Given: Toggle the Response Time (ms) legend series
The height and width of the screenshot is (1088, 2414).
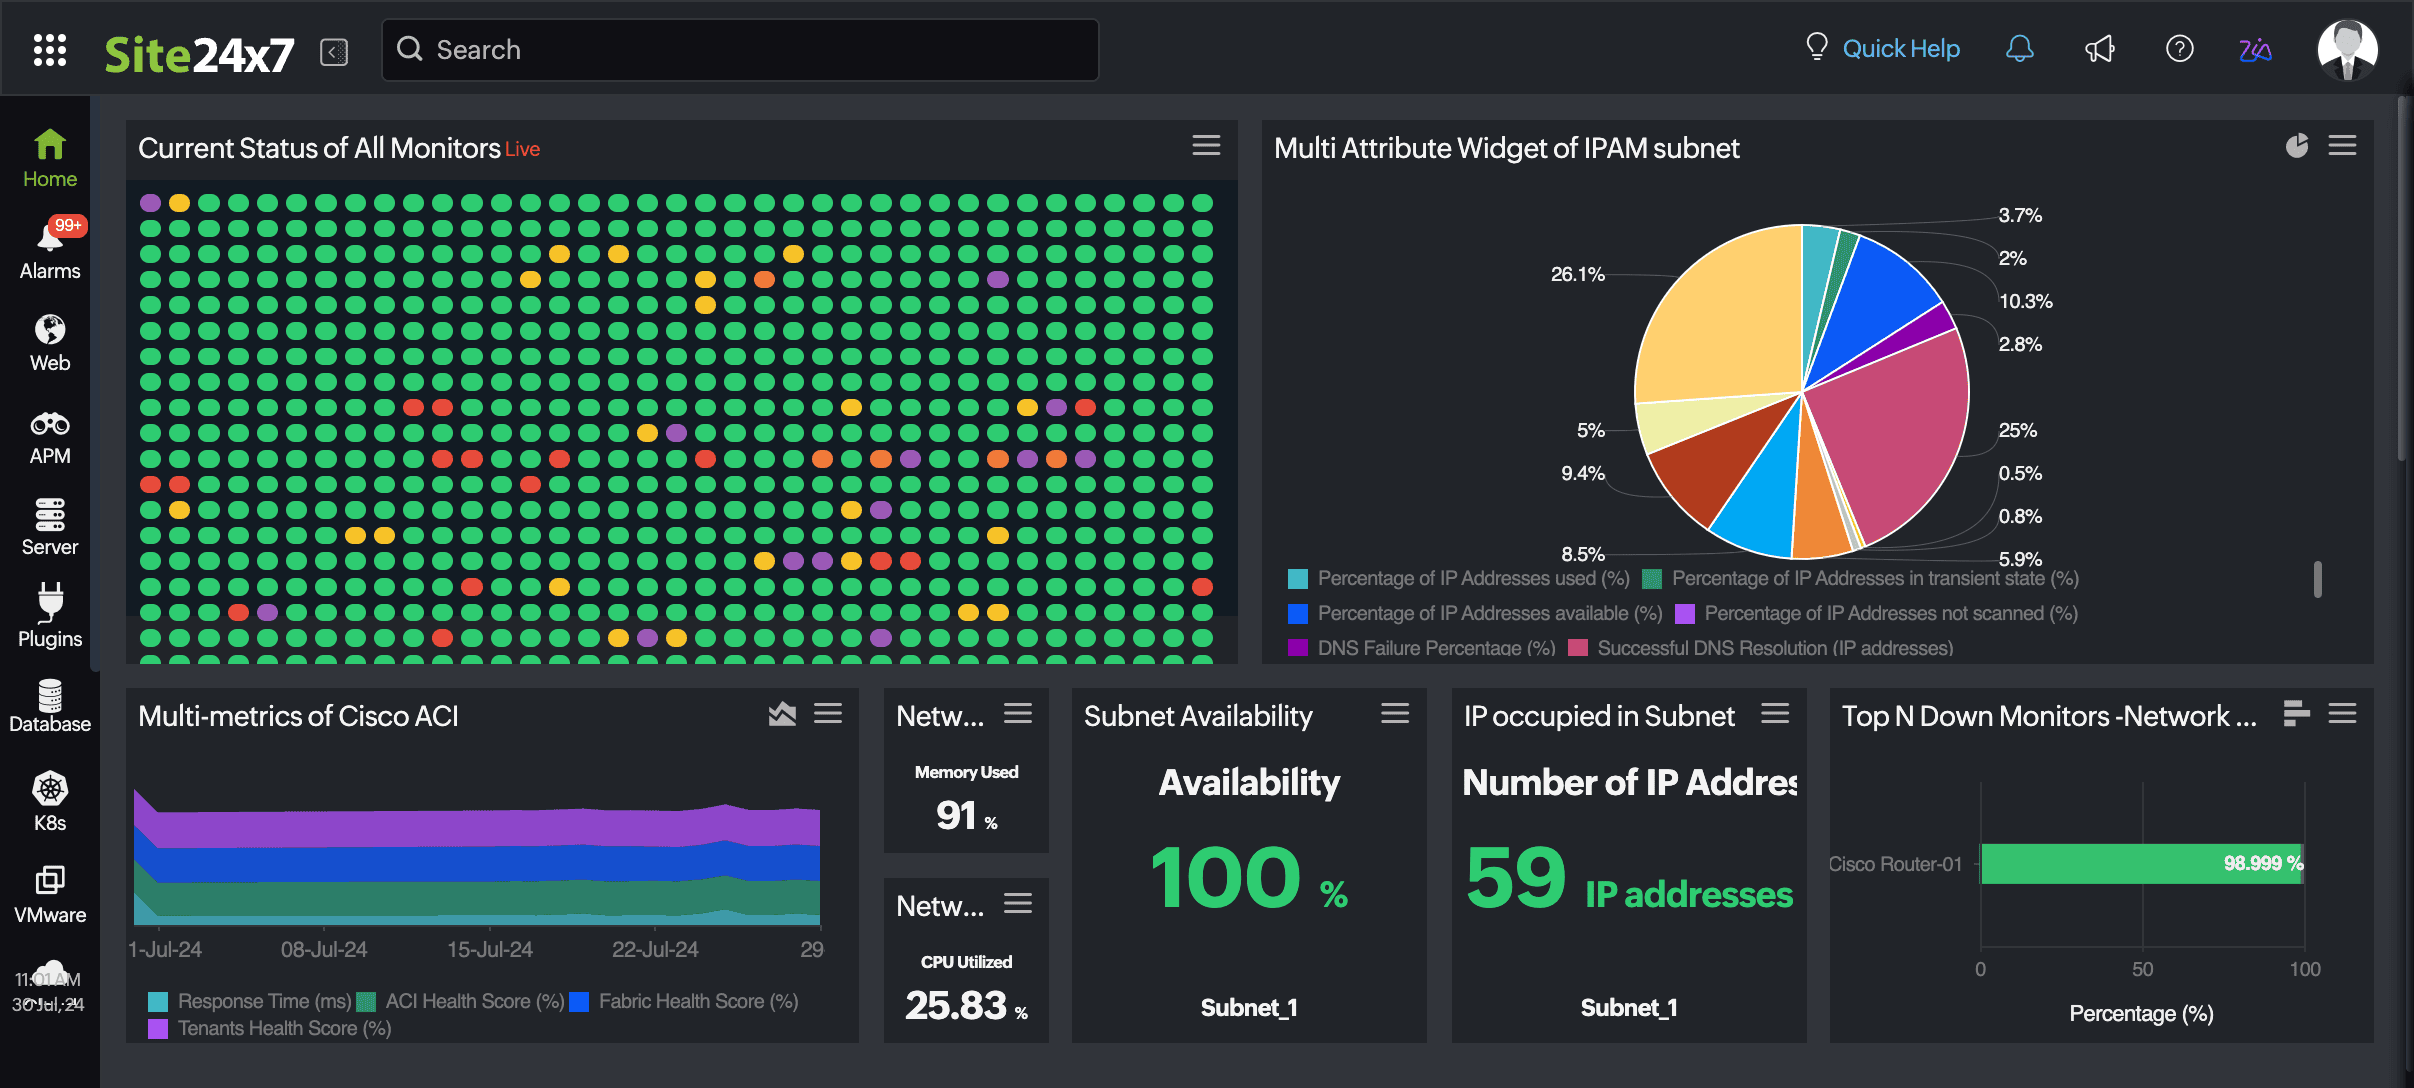Looking at the screenshot, I should tap(264, 1001).
